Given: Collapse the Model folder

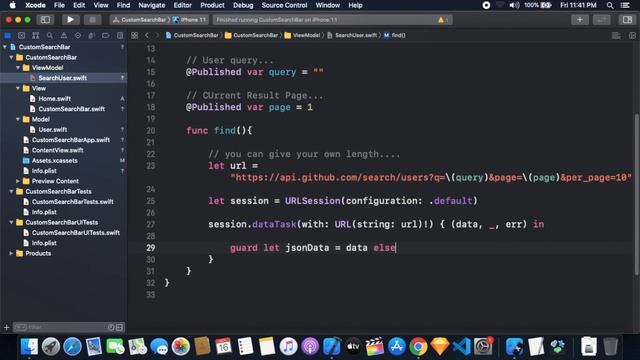Looking at the screenshot, I should [x=18, y=119].
